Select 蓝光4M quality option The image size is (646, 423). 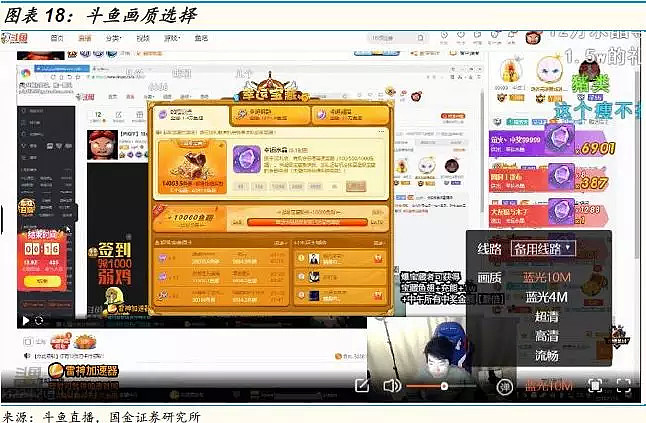click(x=546, y=297)
